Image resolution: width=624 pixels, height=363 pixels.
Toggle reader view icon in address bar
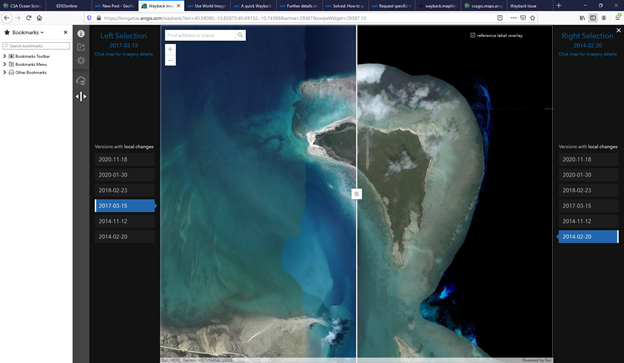(x=500, y=18)
